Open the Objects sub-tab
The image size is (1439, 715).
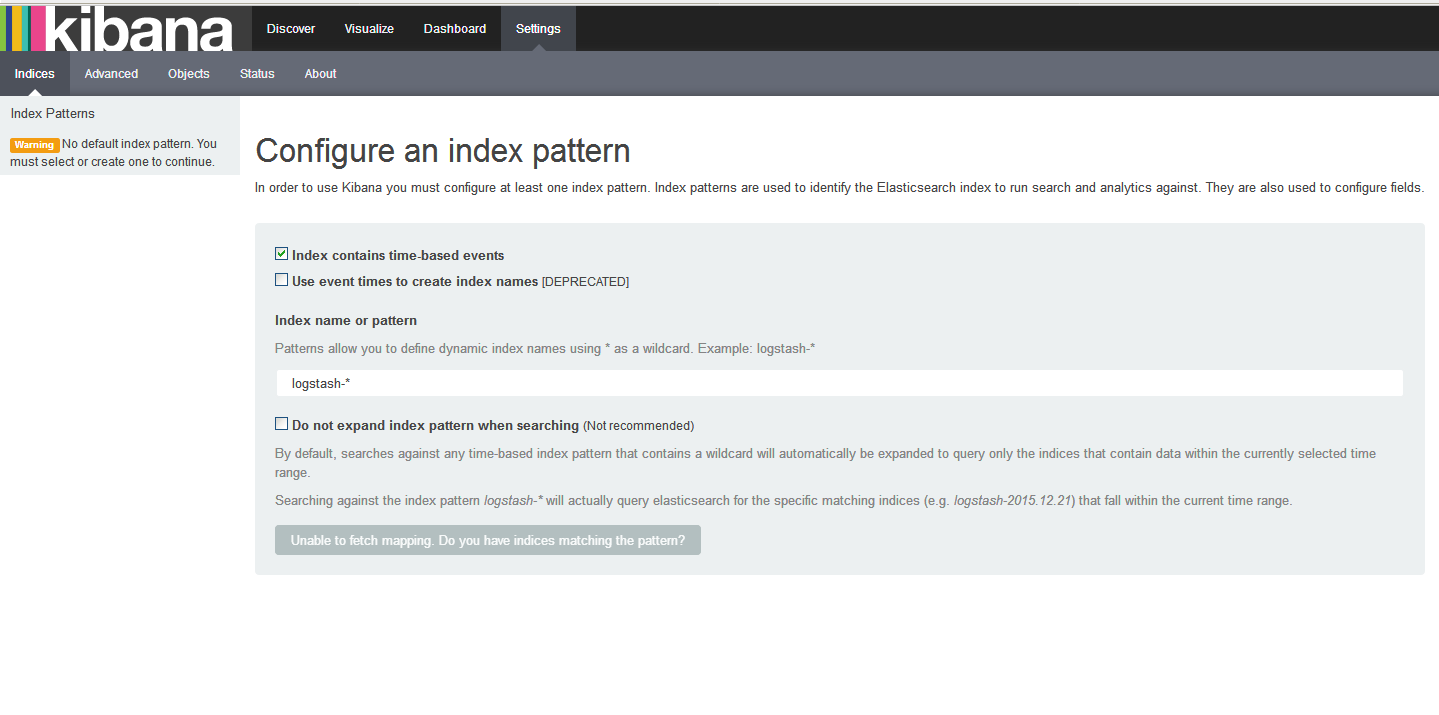click(x=189, y=74)
